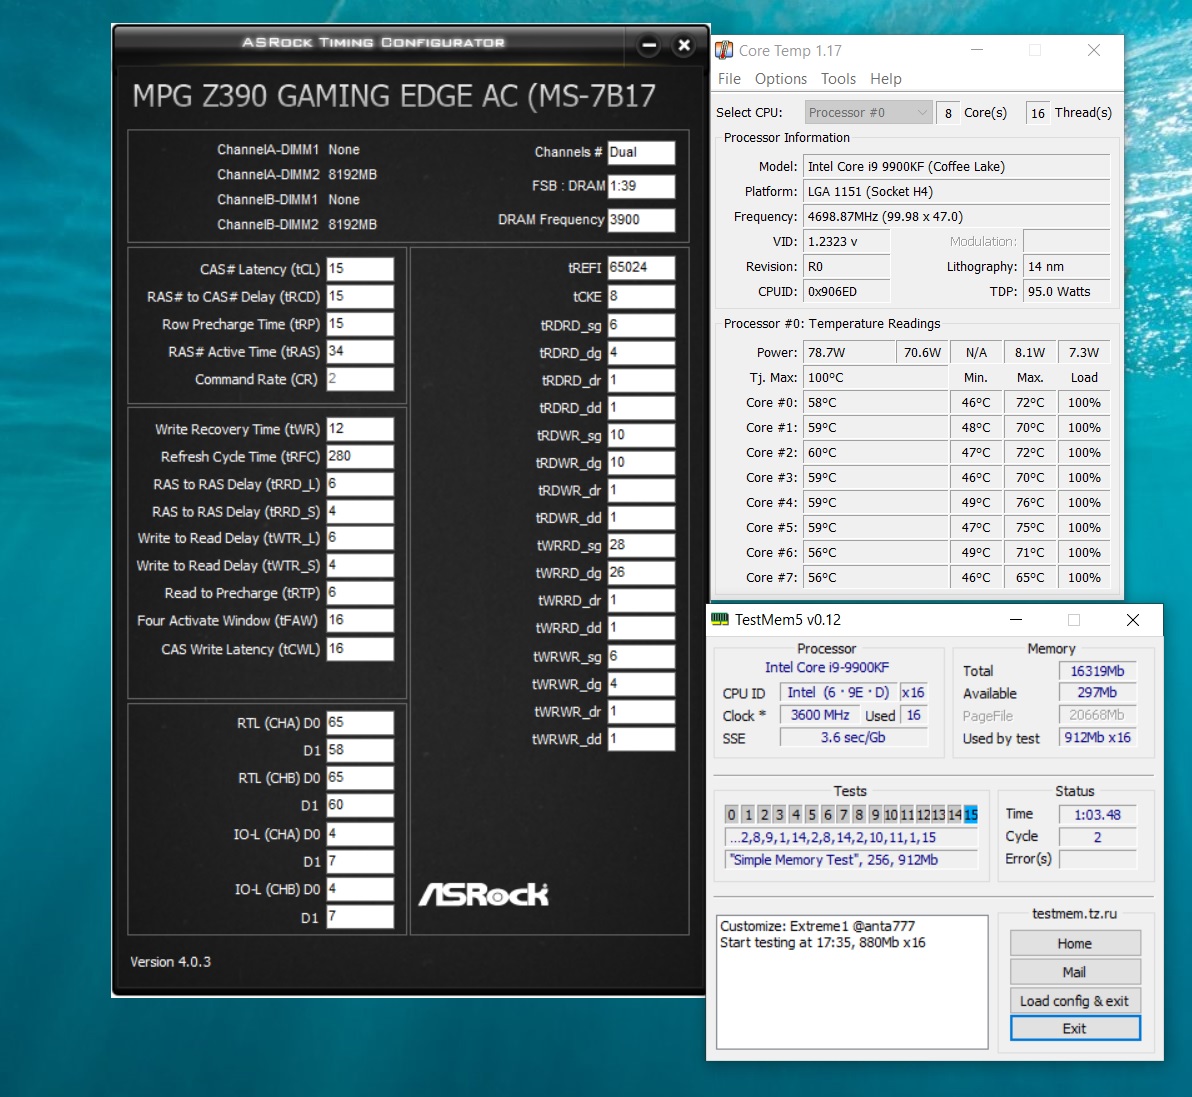Click the Frequency value 4698.87MHz

956,217
